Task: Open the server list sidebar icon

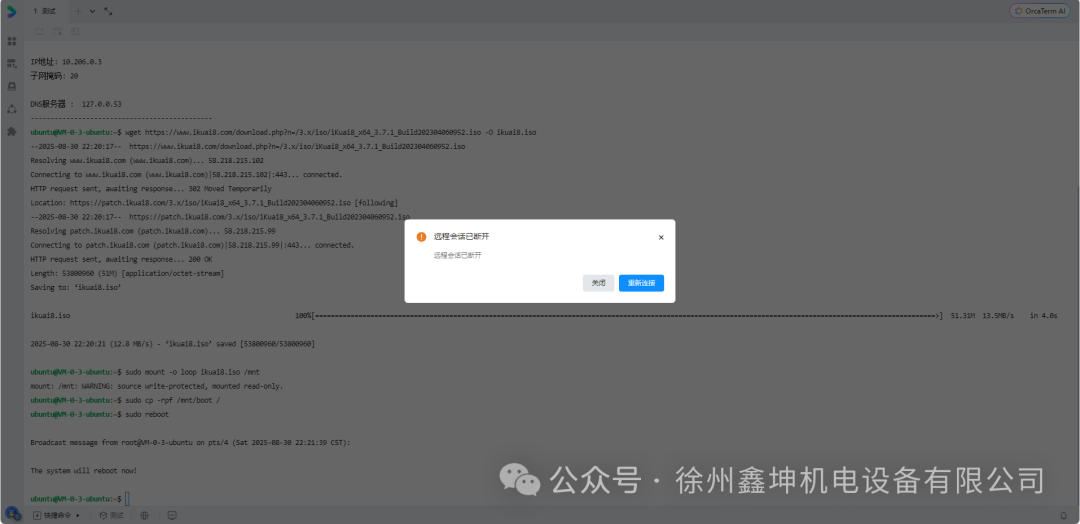Action: (12, 64)
